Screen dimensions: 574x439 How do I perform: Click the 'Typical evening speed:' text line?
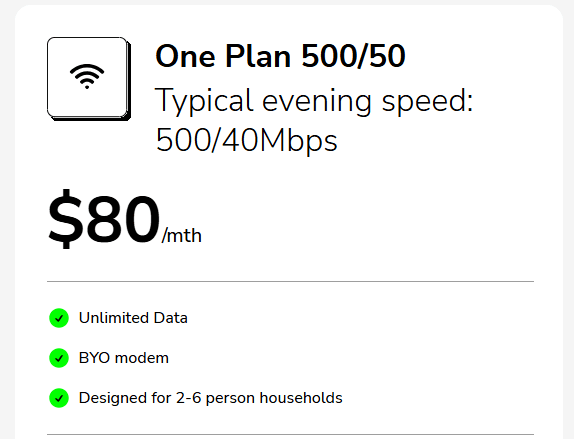point(314,101)
